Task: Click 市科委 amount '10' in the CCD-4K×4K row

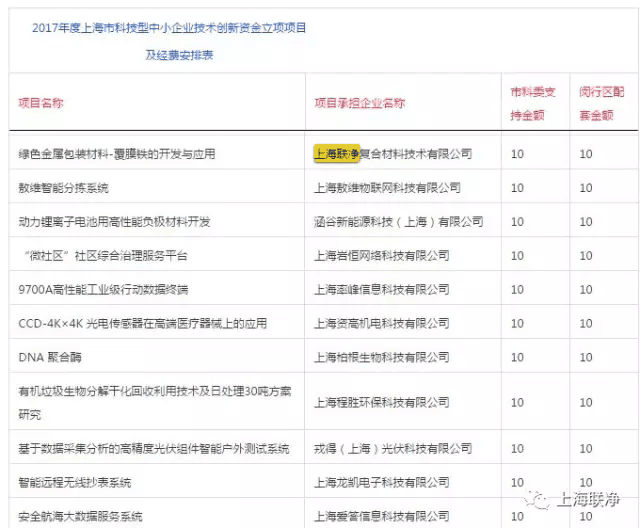Action: click(x=517, y=323)
